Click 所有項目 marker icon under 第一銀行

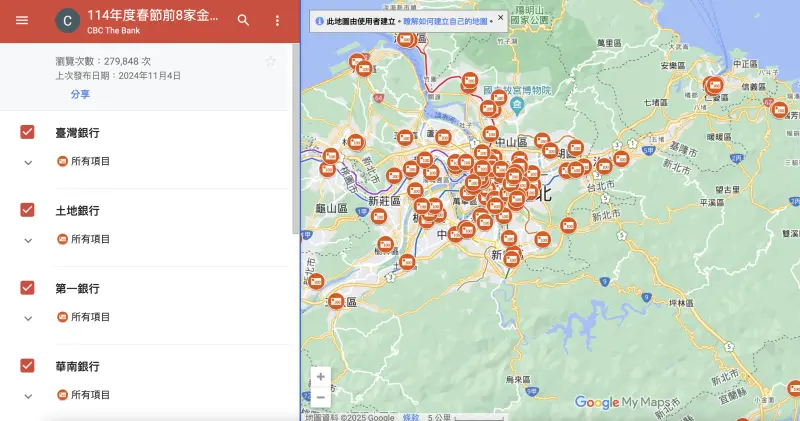click(x=62, y=317)
